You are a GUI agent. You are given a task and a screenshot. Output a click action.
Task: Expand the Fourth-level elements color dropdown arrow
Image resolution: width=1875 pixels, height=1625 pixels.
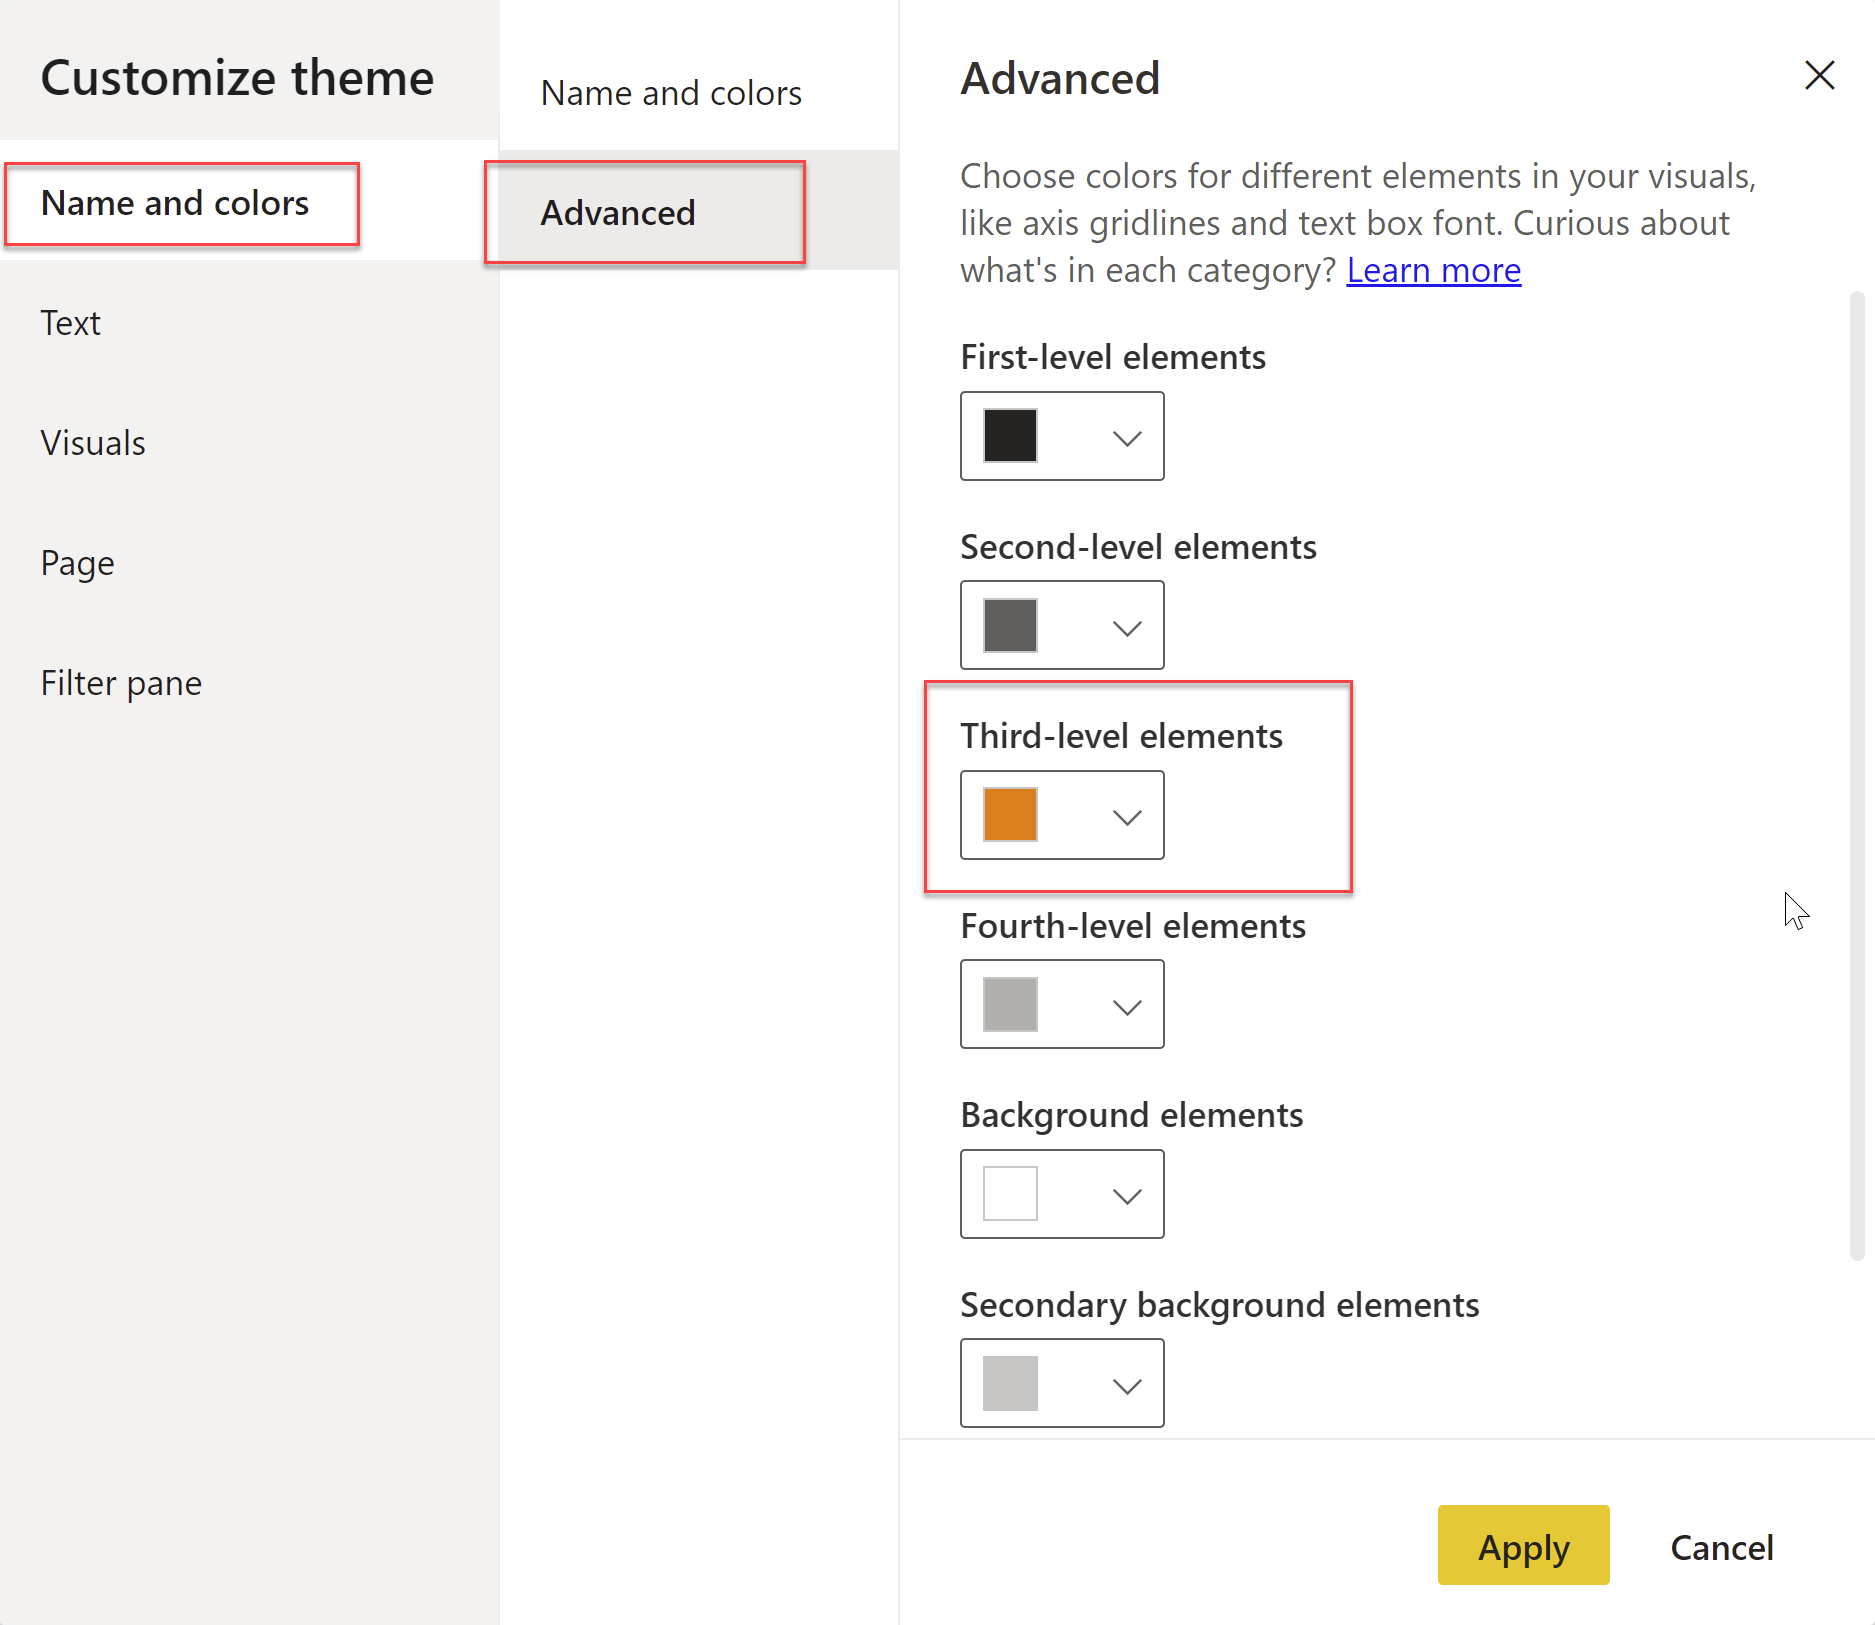pyautogui.click(x=1127, y=1006)
